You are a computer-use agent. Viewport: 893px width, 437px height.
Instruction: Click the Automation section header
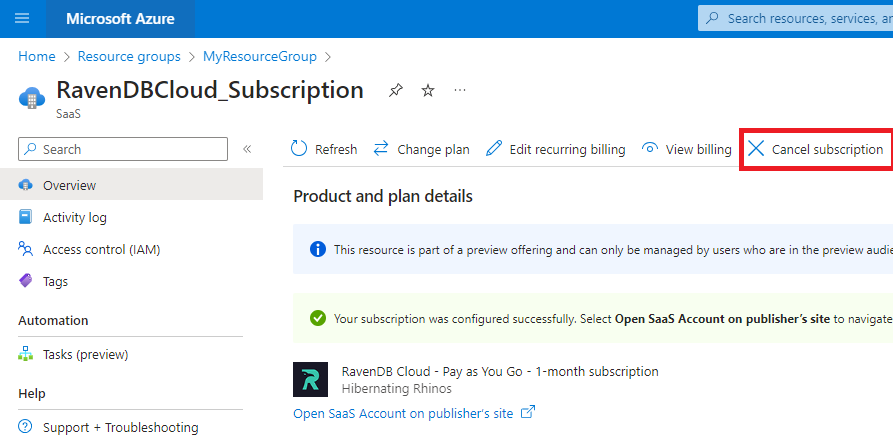click(53, 320)
